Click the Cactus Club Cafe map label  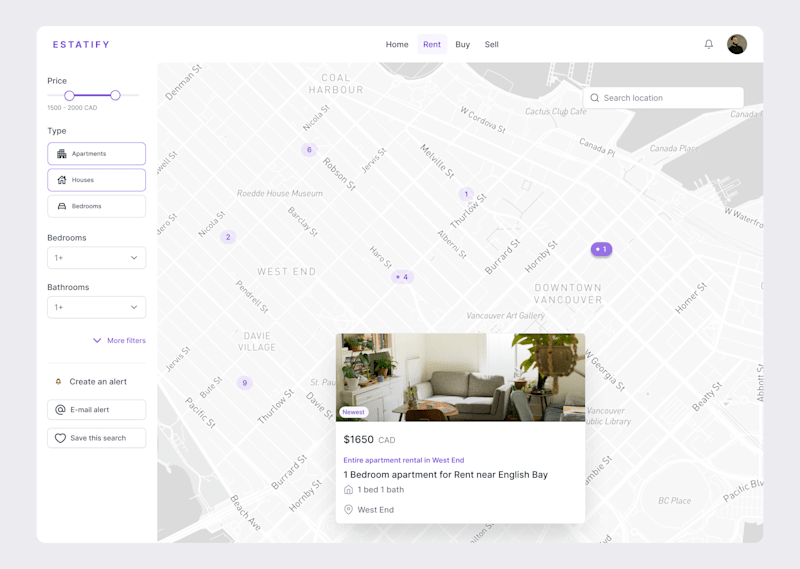pos(556,111)
